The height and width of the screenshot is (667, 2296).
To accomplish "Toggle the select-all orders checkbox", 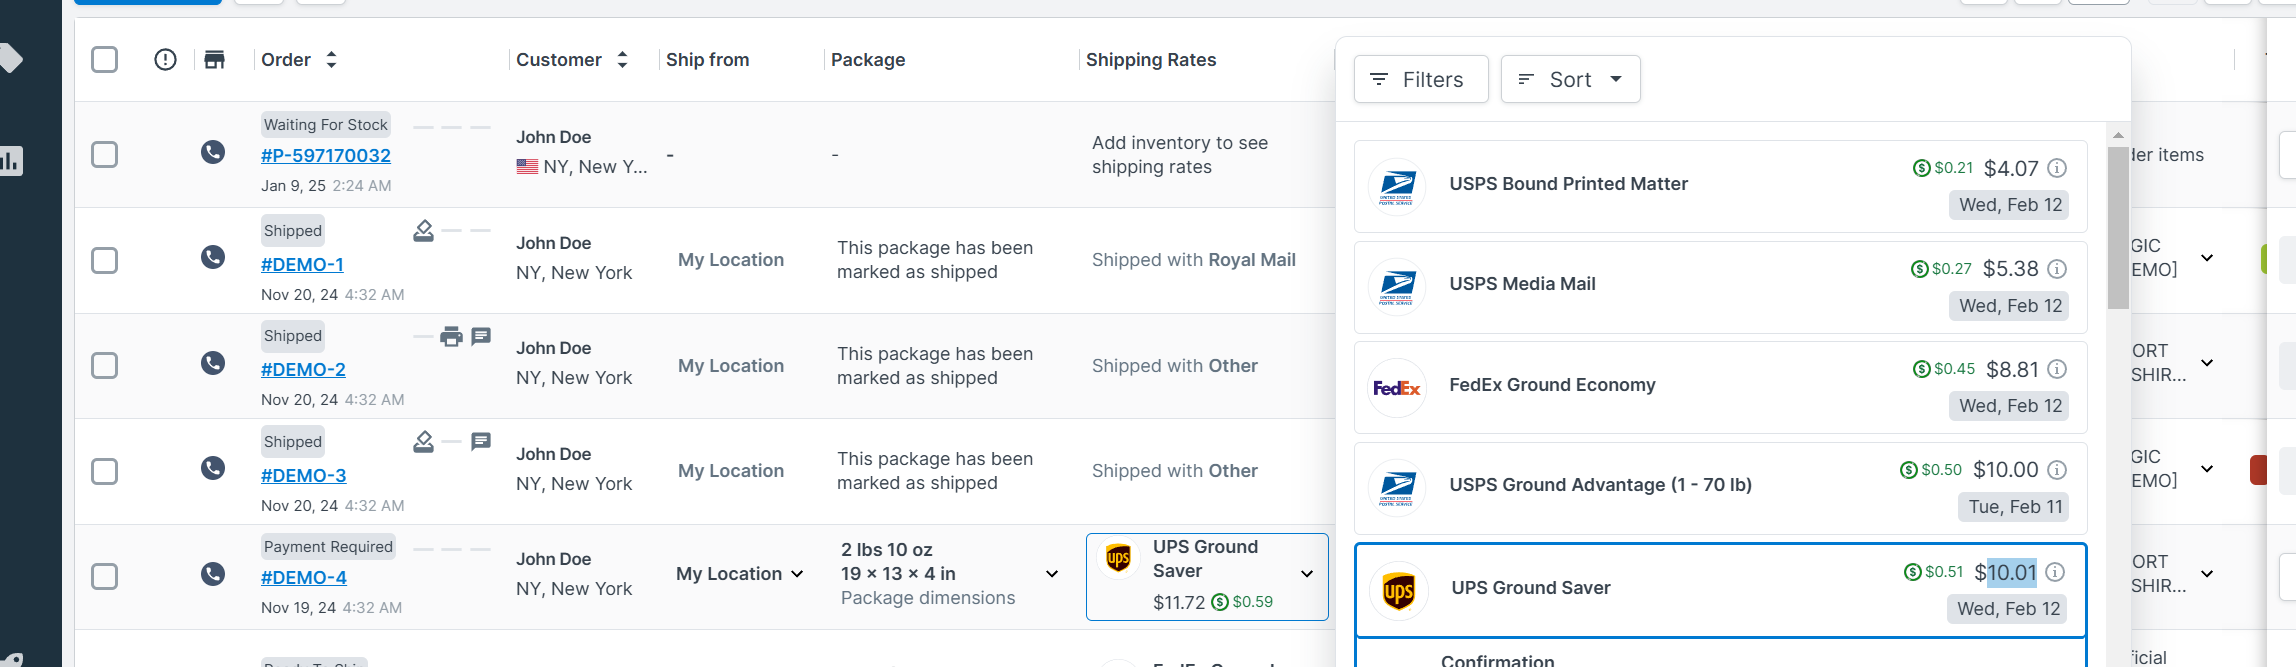I will [104, 60].
